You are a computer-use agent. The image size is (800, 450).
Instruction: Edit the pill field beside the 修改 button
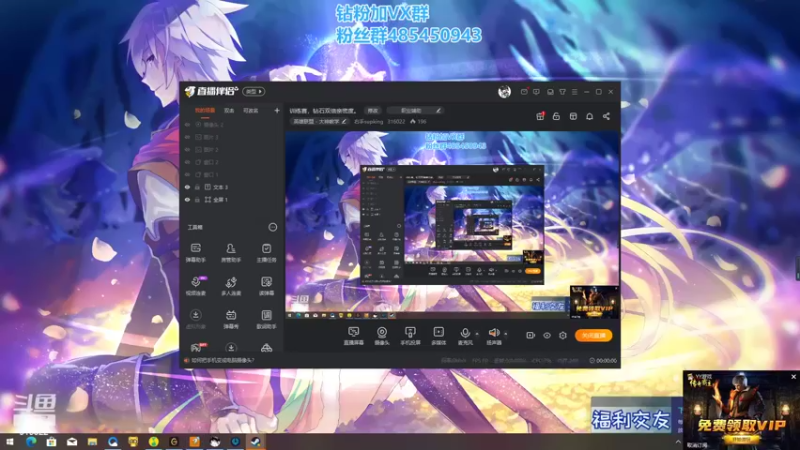tap(415, 110)
